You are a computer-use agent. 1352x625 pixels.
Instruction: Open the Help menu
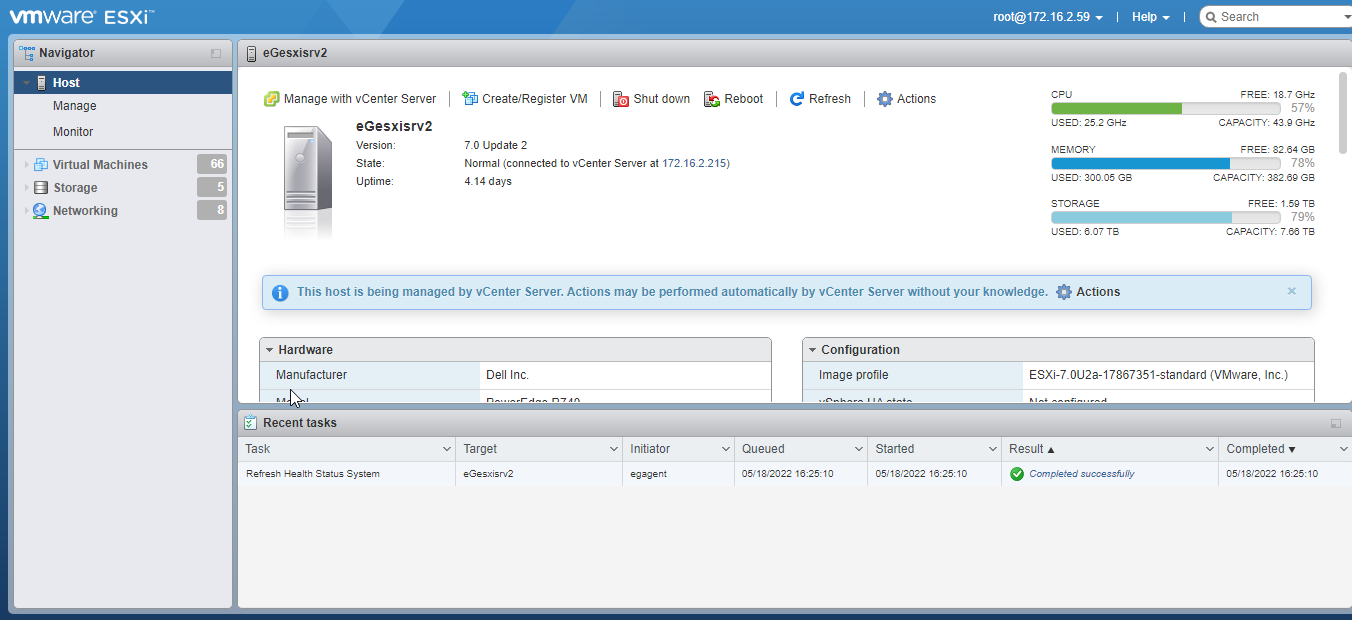click(x=1151, y=17)
